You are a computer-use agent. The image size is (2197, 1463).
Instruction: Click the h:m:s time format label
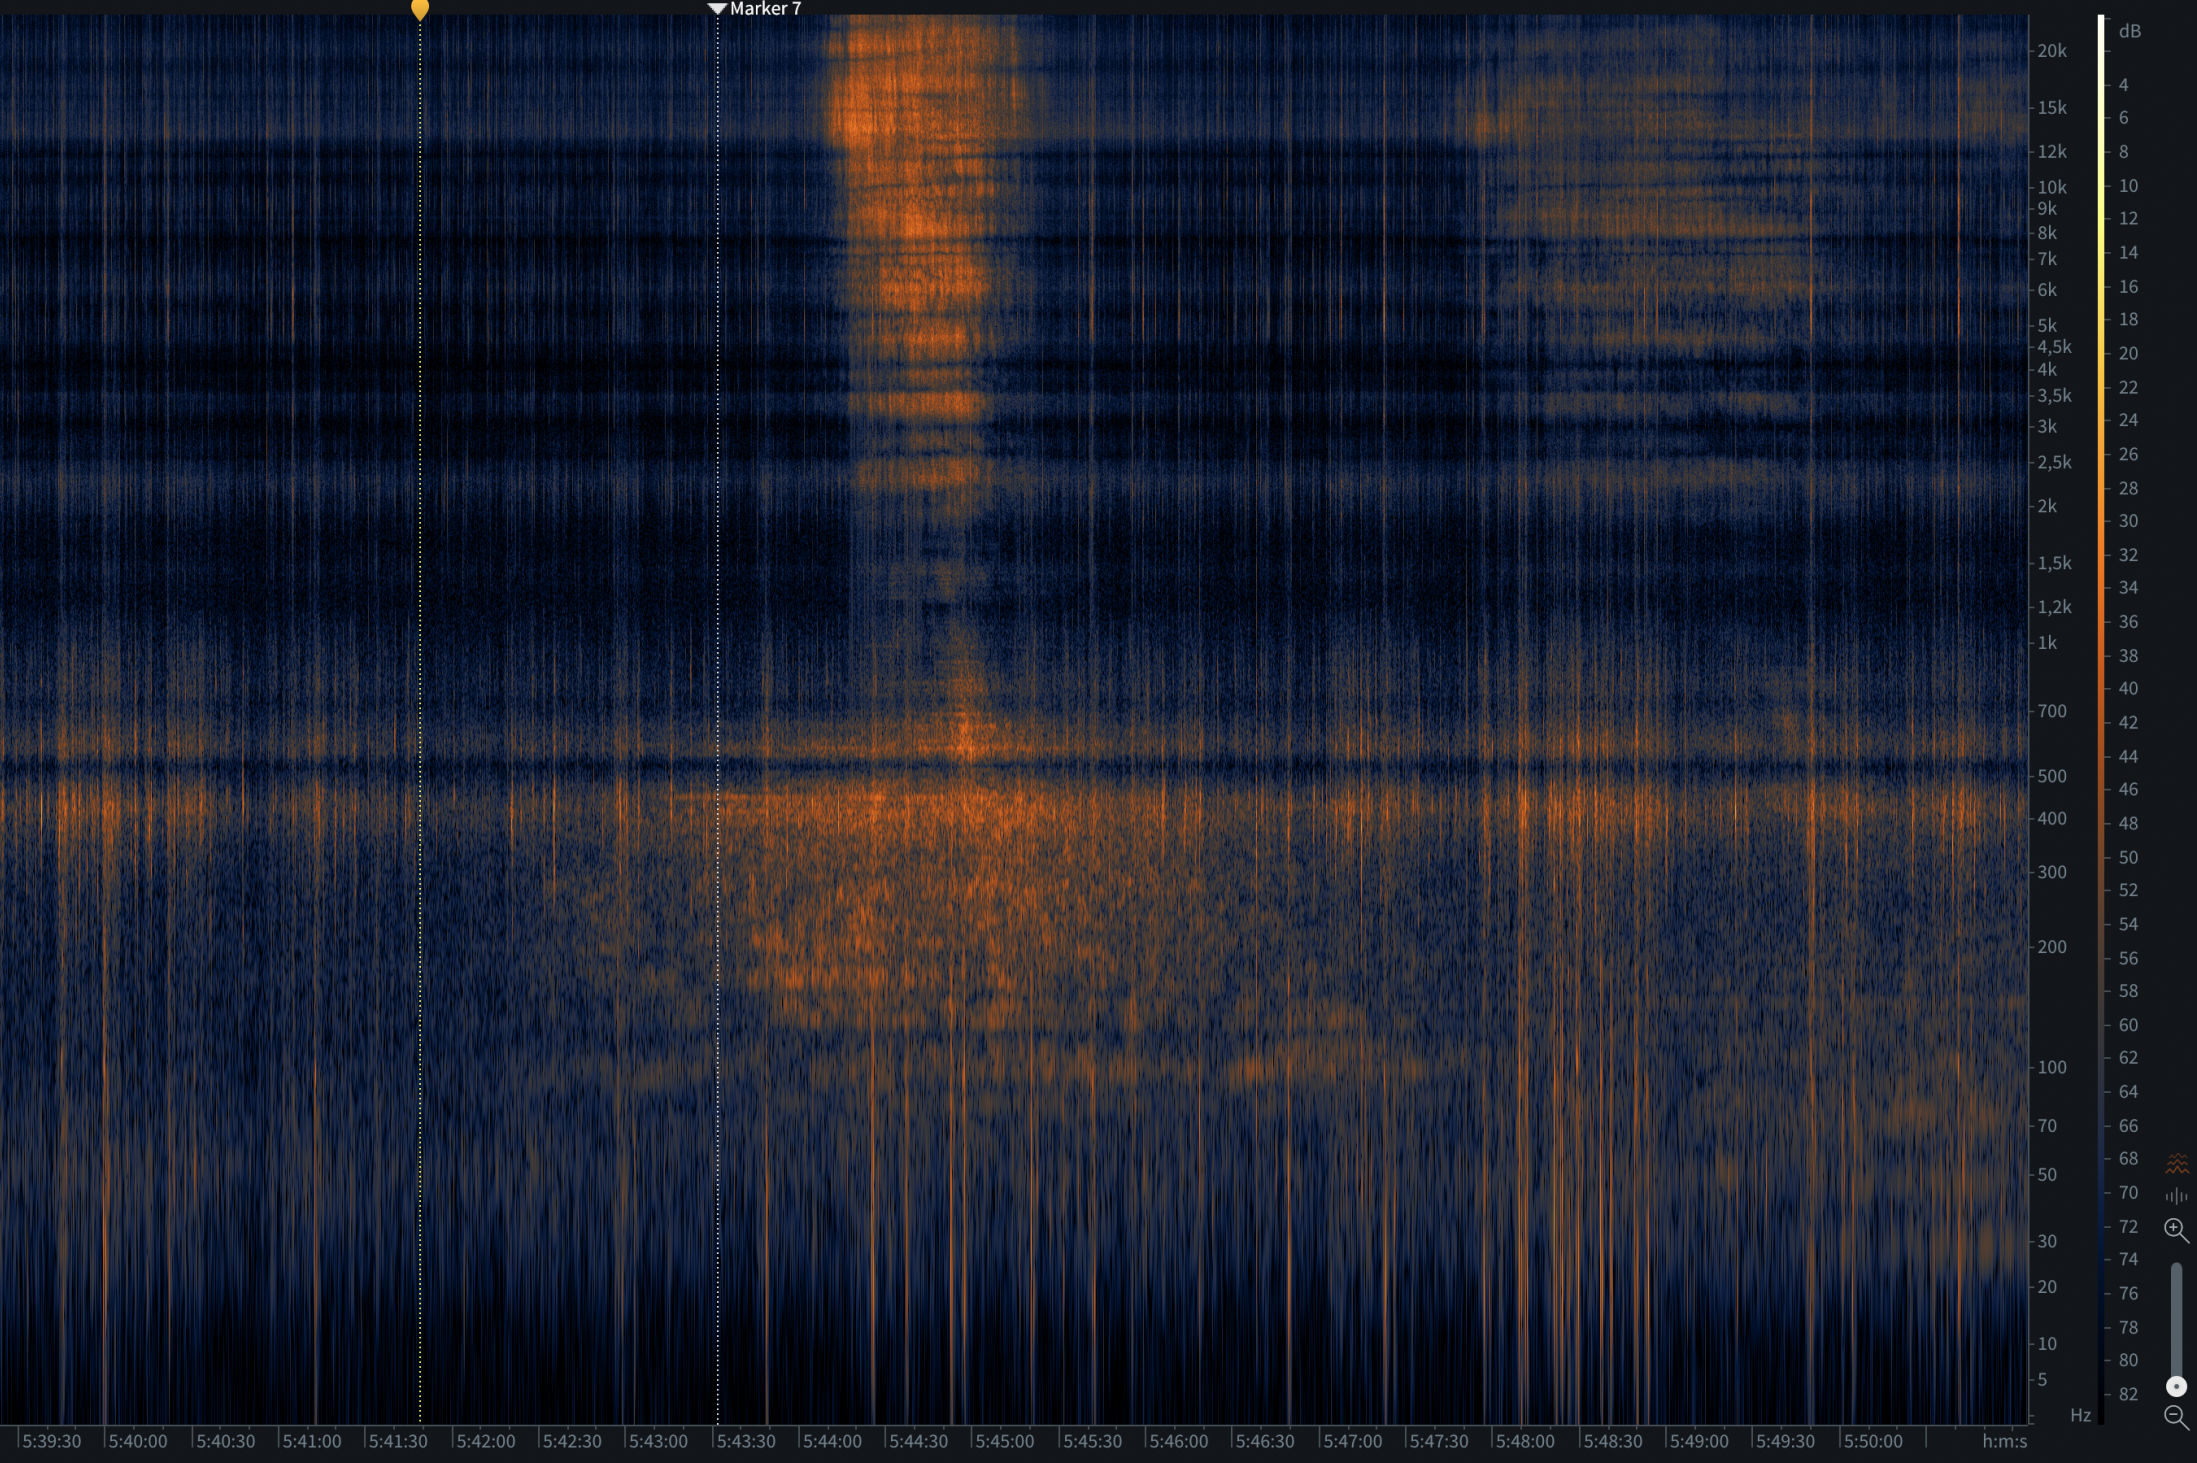tap(2004, 1441)
